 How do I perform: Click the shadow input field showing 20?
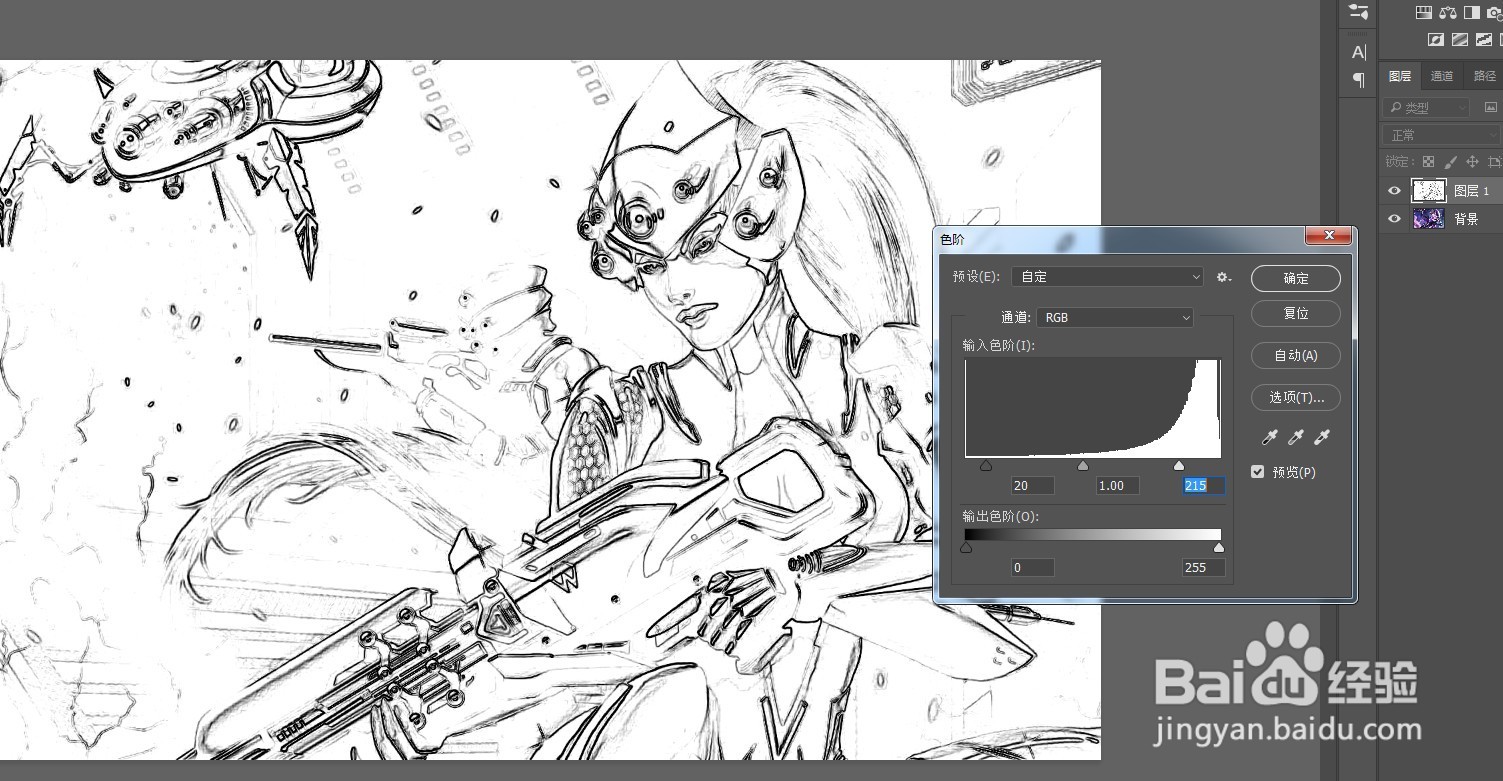[1032, 485]
